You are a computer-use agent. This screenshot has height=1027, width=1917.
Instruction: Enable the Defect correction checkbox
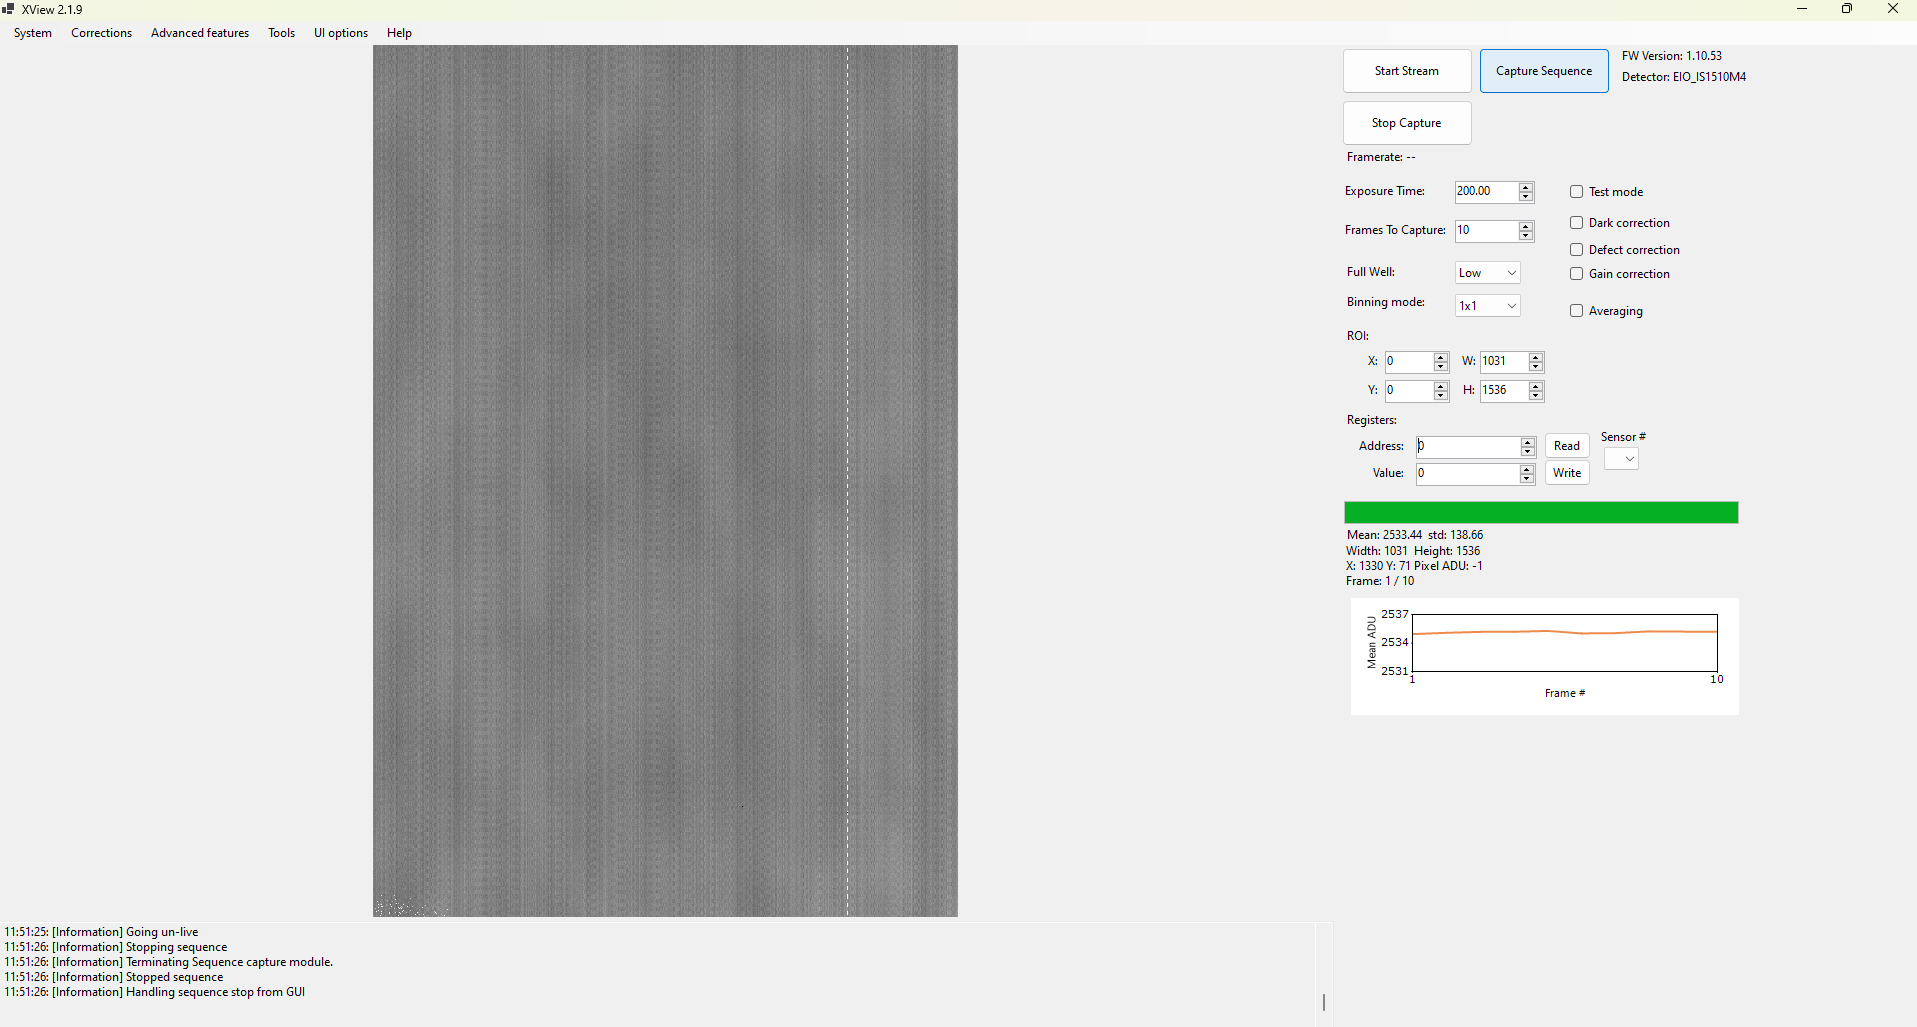[1576, 250]
